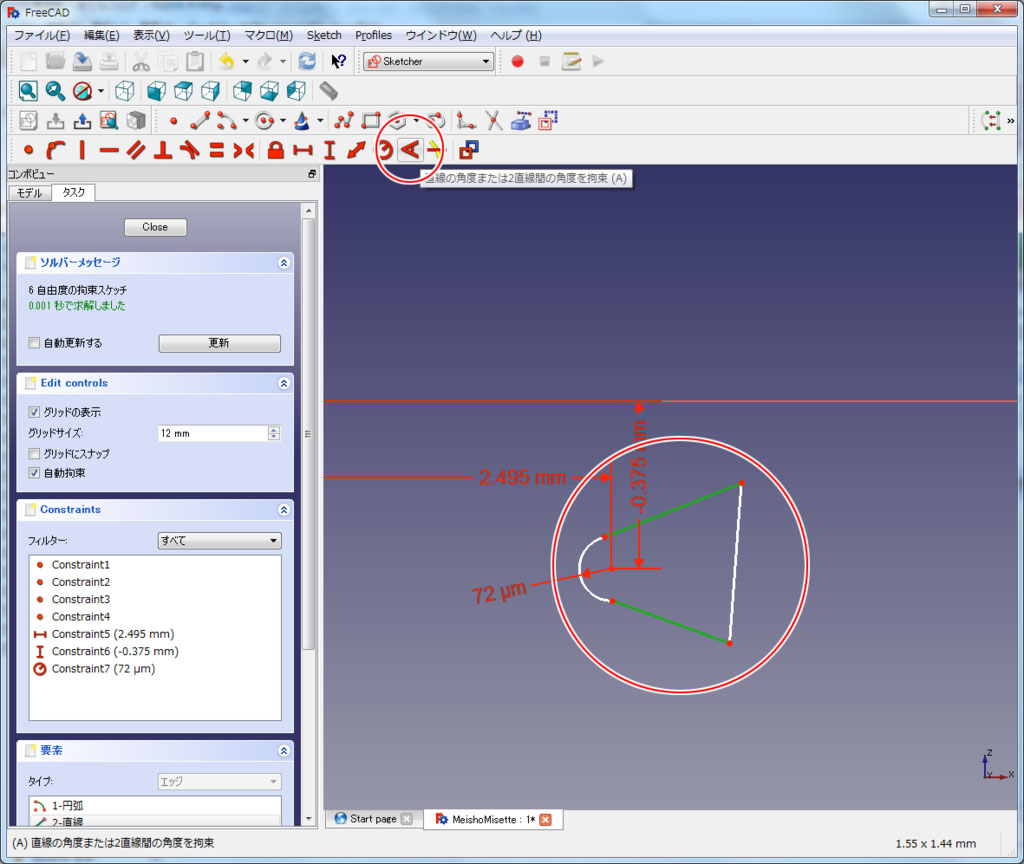The height and width of the screenshot is (864, 1024).
Task: Click the angle constraint icon
Action: (x=410, y=150)
